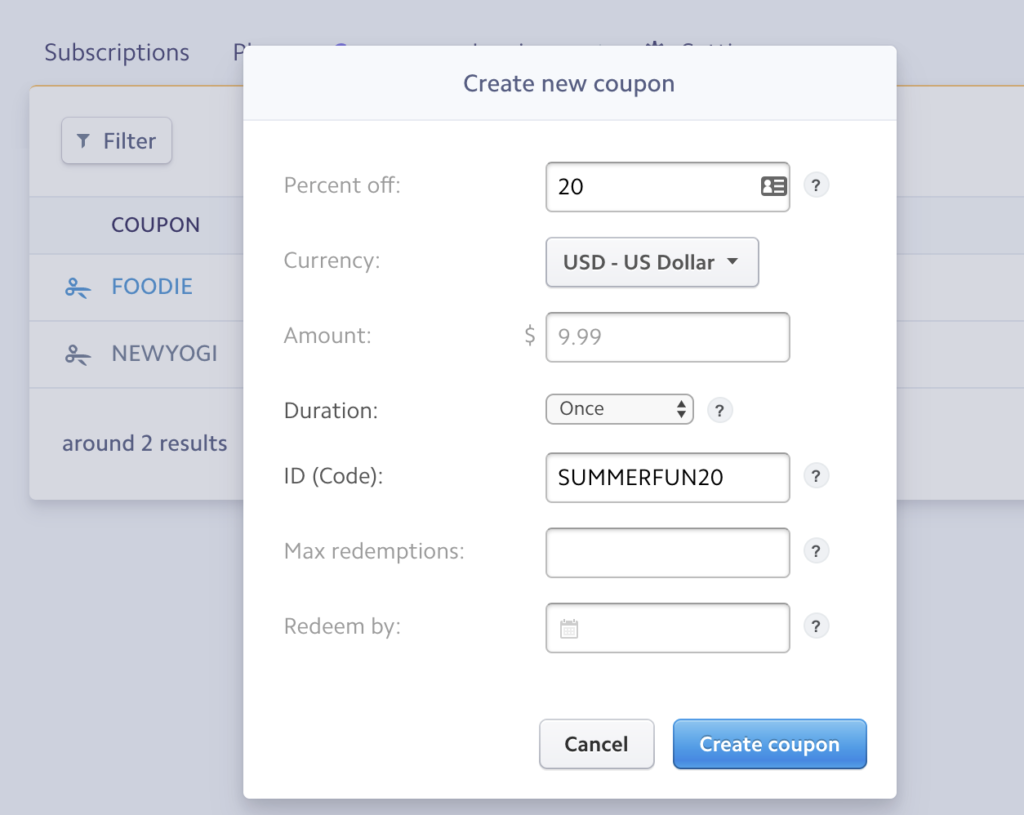Click the Redeem by help icon
The width and height of the screenshot is (1024, 815).
click(x=816, y=626)
